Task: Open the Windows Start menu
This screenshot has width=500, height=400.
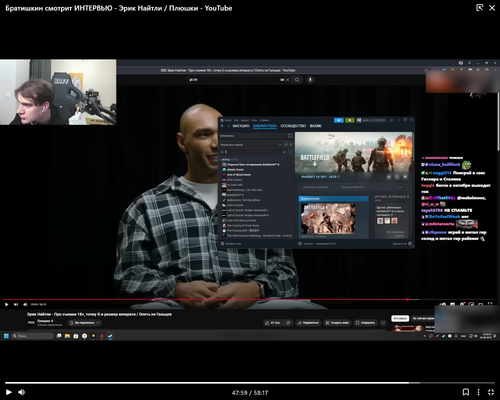Action: click(6, 336)
